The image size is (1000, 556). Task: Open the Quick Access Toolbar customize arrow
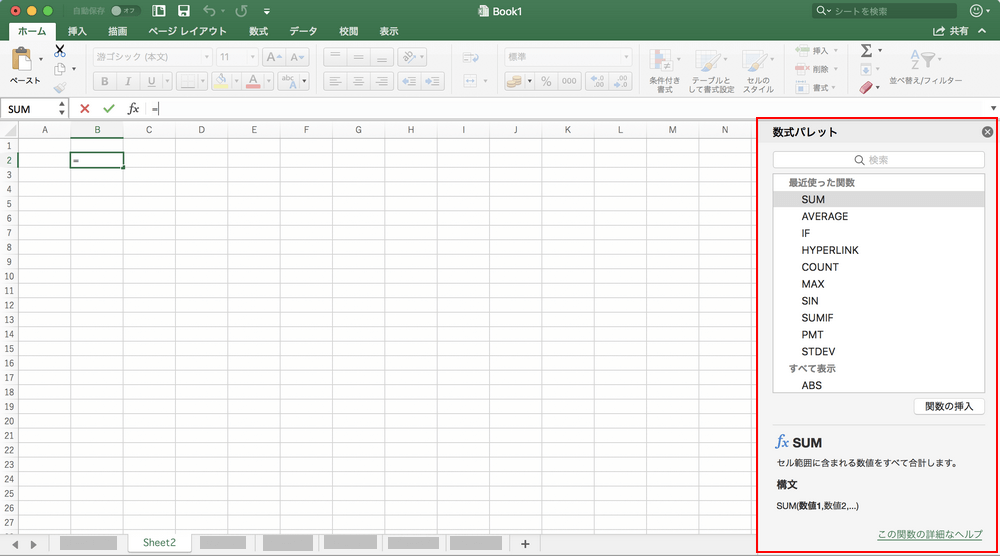267,11
